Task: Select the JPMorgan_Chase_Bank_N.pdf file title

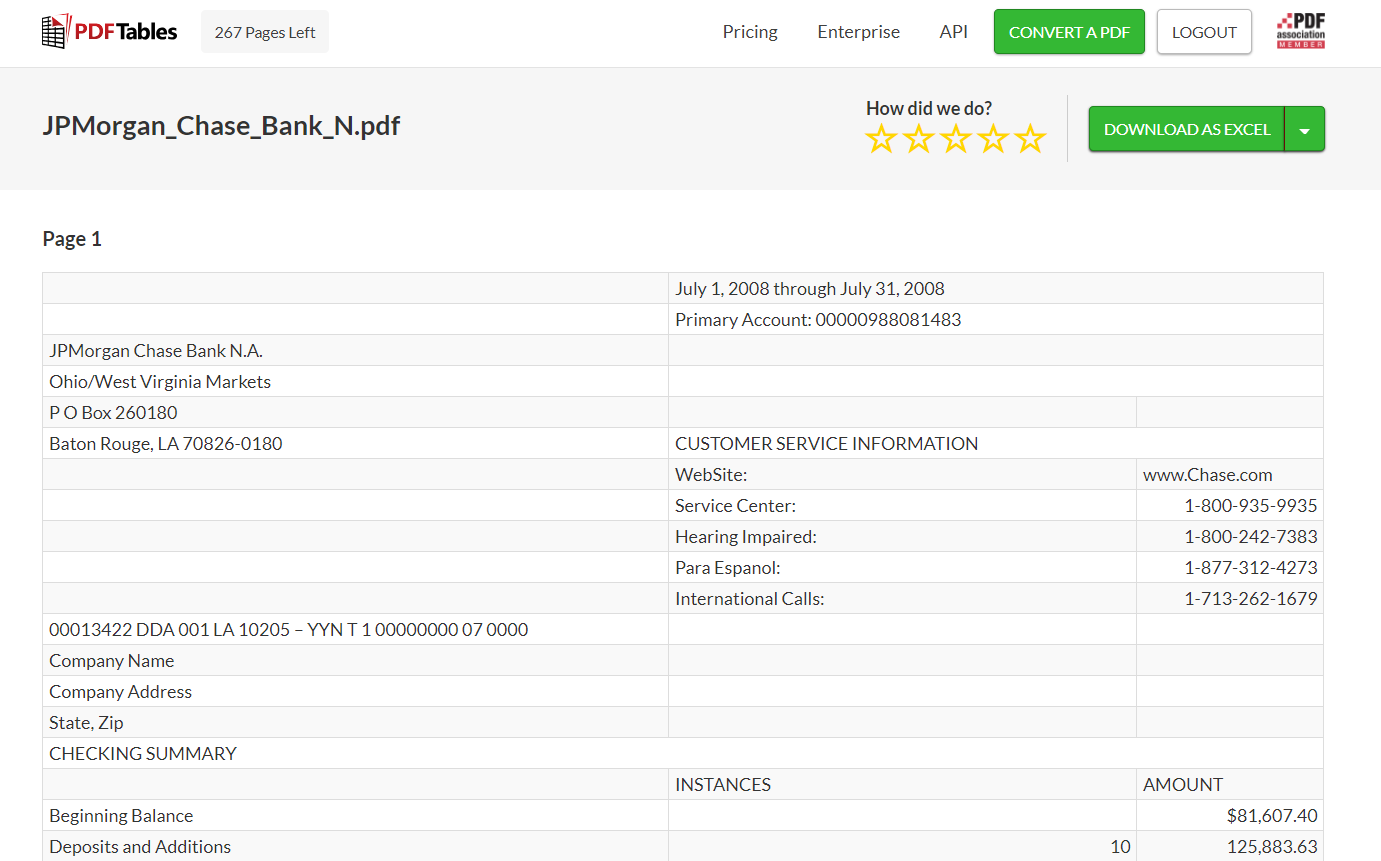Action: pos(221,126)
